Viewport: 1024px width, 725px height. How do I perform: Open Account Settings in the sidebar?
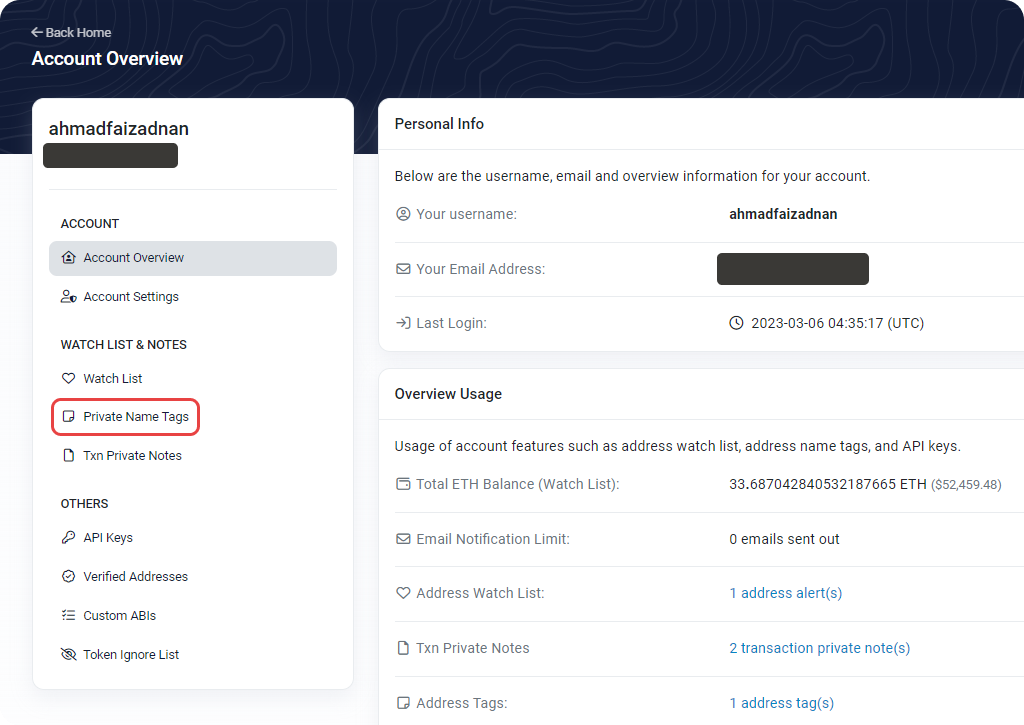(131, 297)
